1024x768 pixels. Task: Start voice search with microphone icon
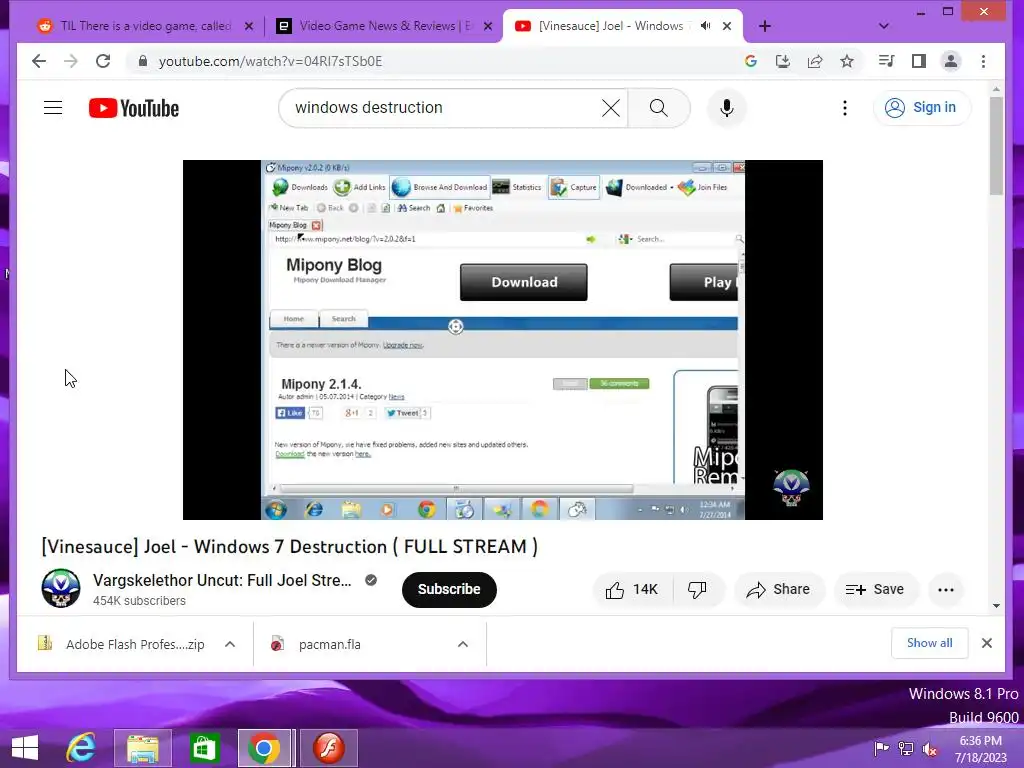(726, 108)
